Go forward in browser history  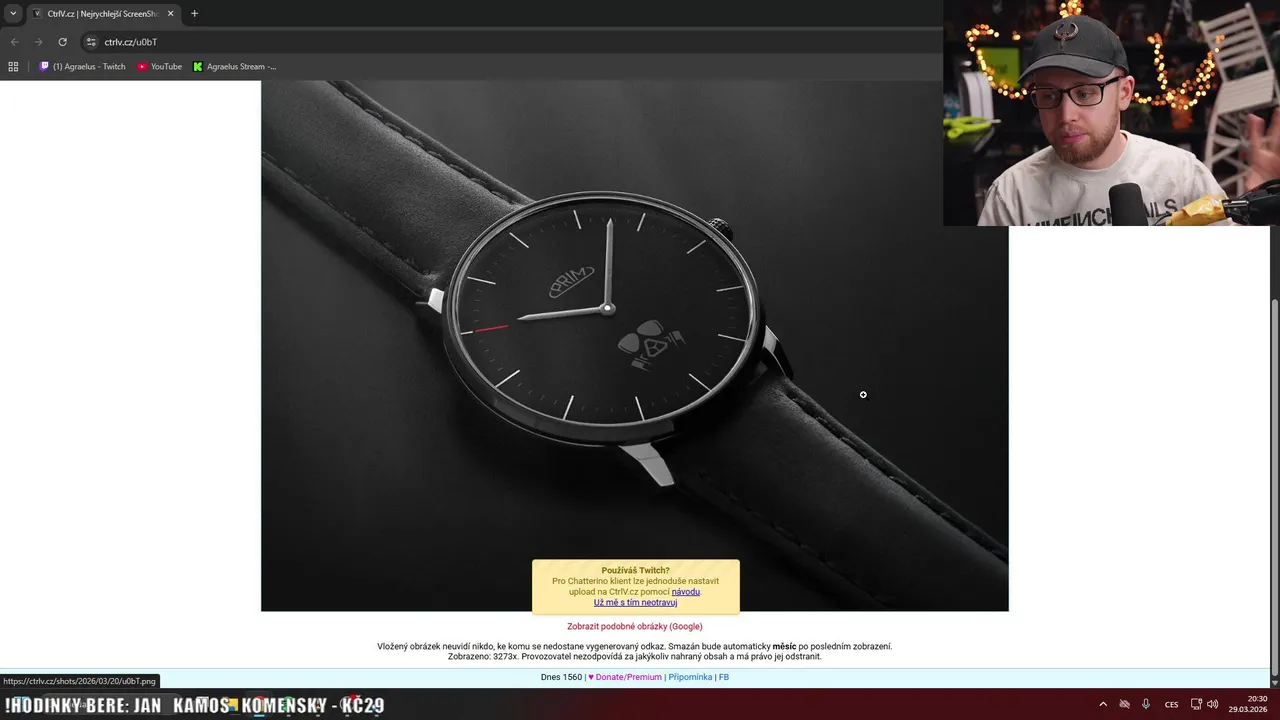tap(38, 42)
